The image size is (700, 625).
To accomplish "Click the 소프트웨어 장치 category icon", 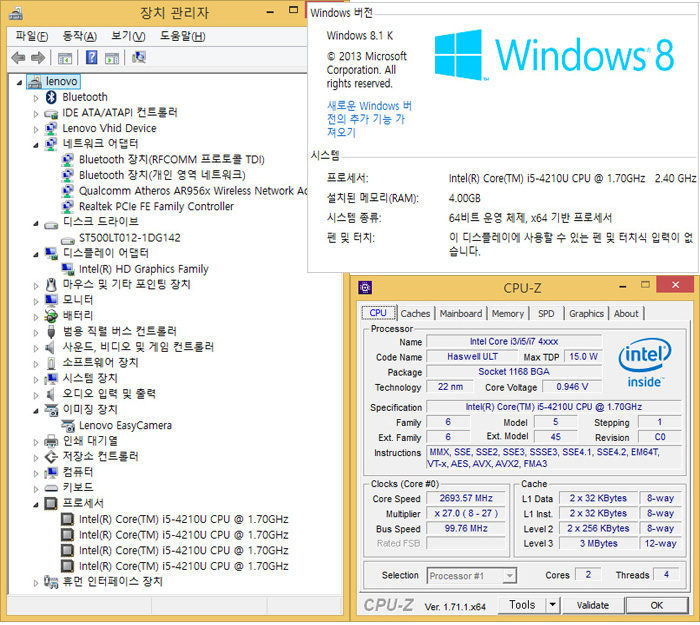I will pos(51,363).
